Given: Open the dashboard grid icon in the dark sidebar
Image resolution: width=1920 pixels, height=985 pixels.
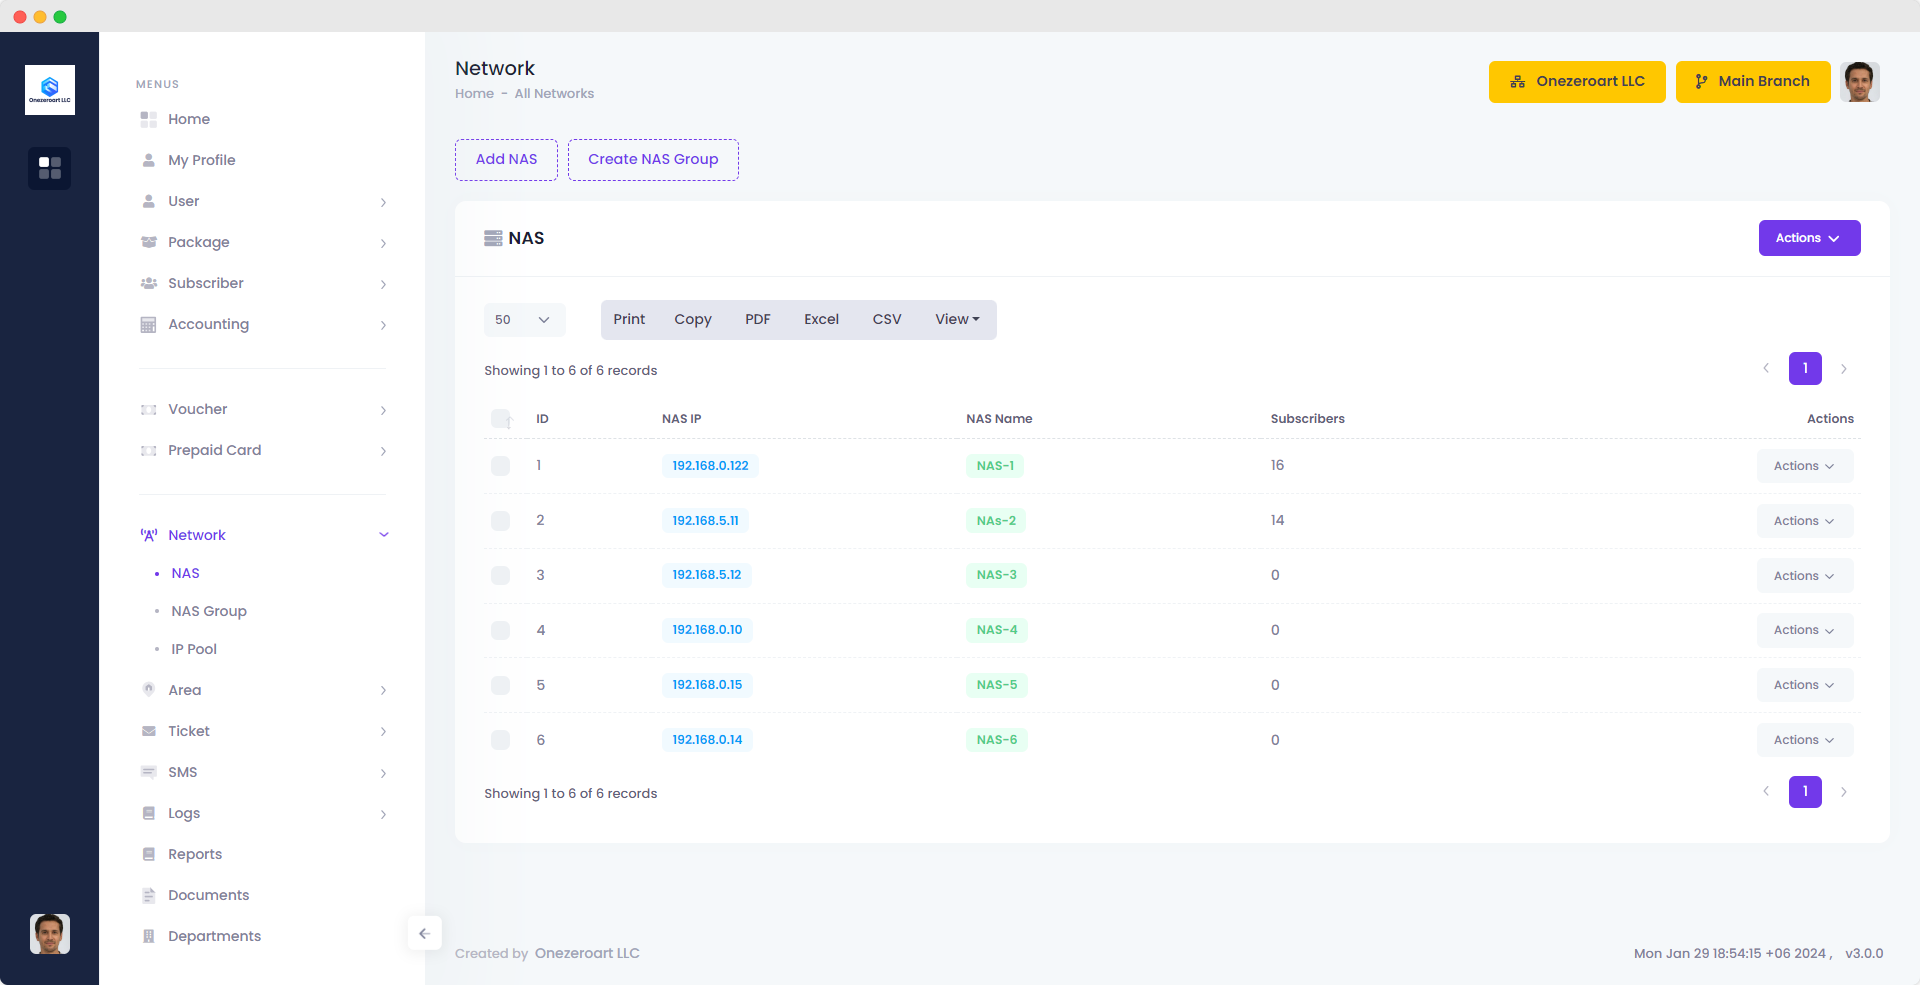Looking at the screenshot, I should (50, 168).
